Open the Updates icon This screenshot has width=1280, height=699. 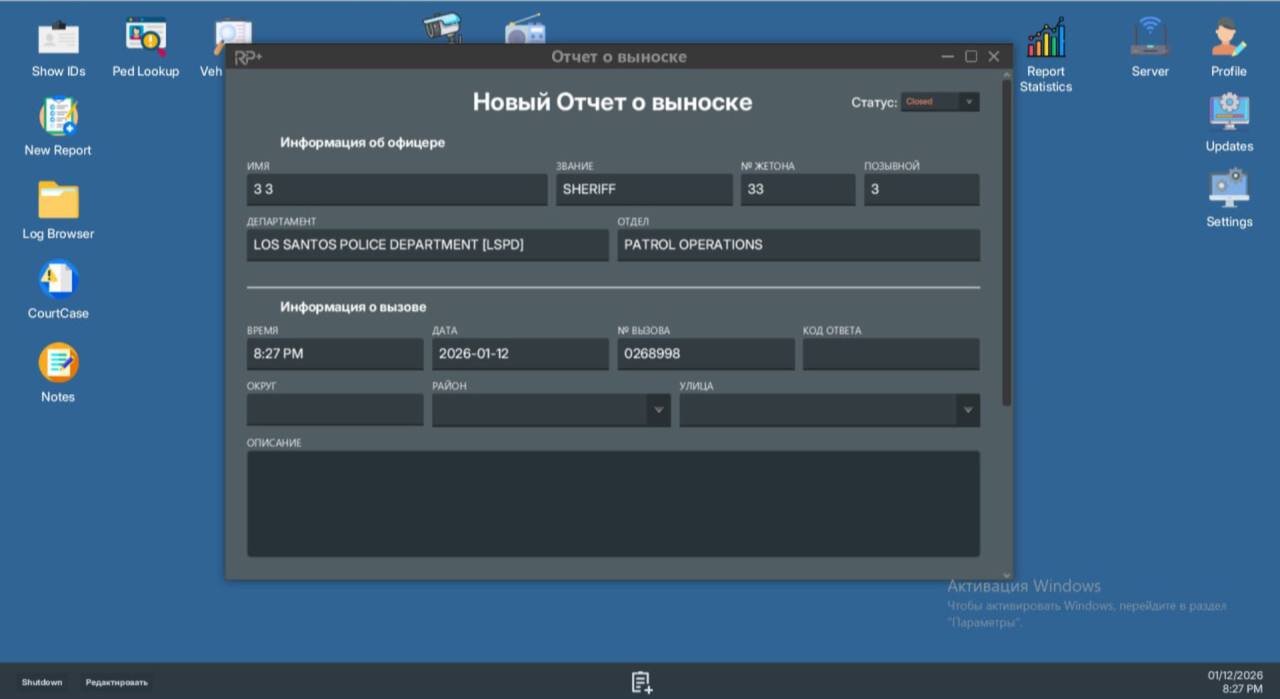1229,114
